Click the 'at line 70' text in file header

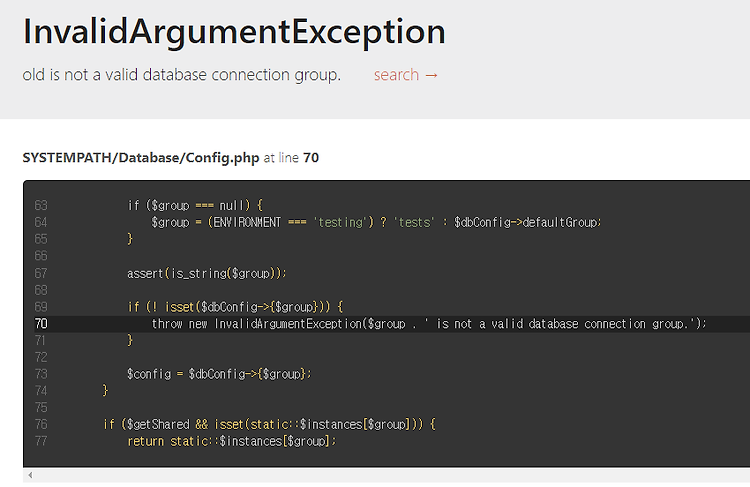pos(291,158)
